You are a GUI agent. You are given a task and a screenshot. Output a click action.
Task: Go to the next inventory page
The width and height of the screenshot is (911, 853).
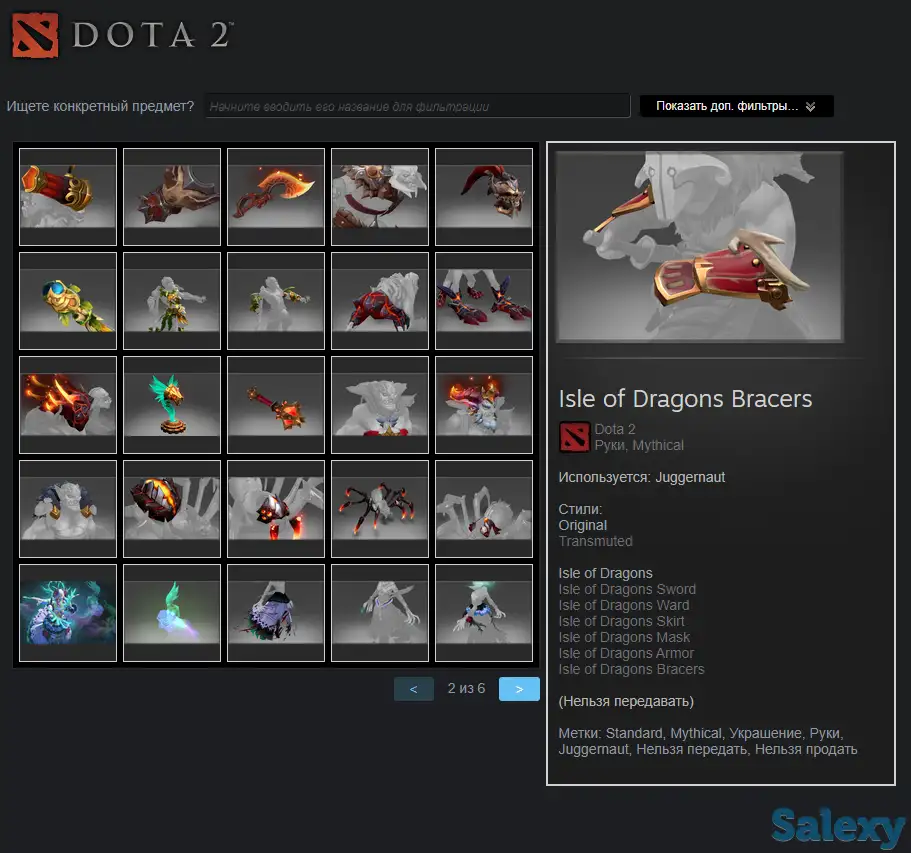tap(519, 689)
